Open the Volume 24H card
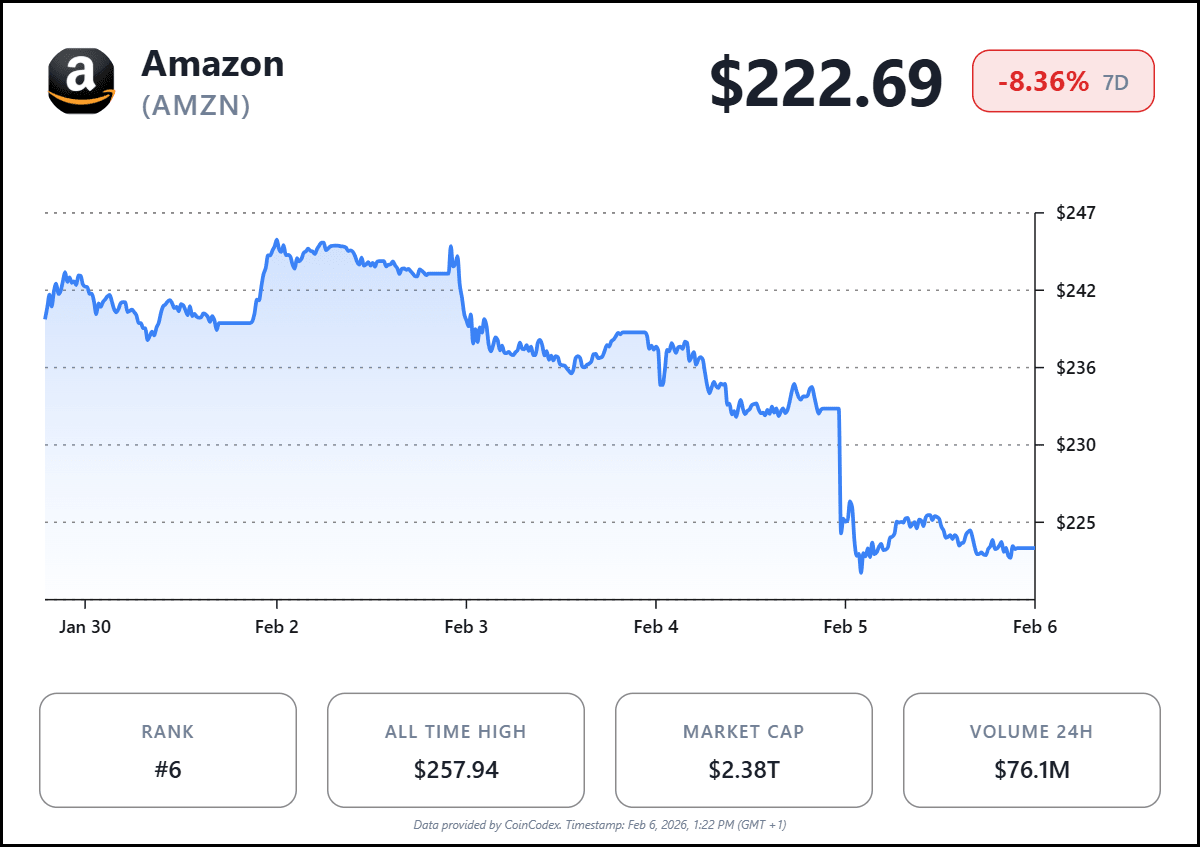This screenshot has height=847, width=1200. [x=1032, y=750]
